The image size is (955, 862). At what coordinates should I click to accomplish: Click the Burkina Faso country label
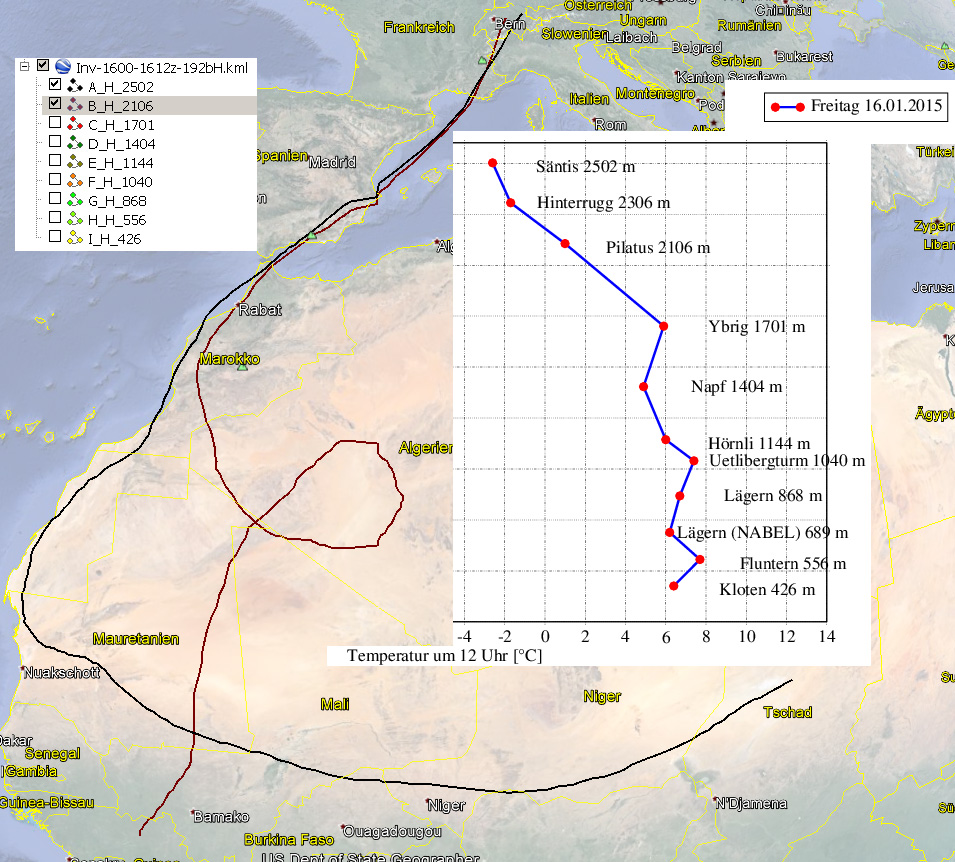[289, 839]
